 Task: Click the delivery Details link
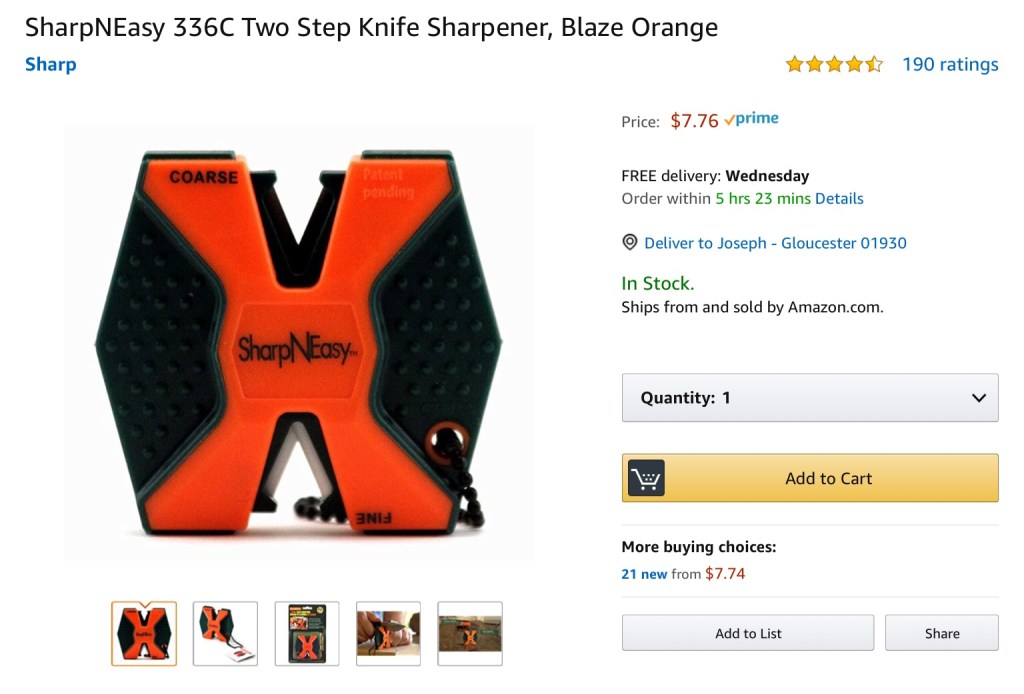pyautogui.click(x=839, y=198)
